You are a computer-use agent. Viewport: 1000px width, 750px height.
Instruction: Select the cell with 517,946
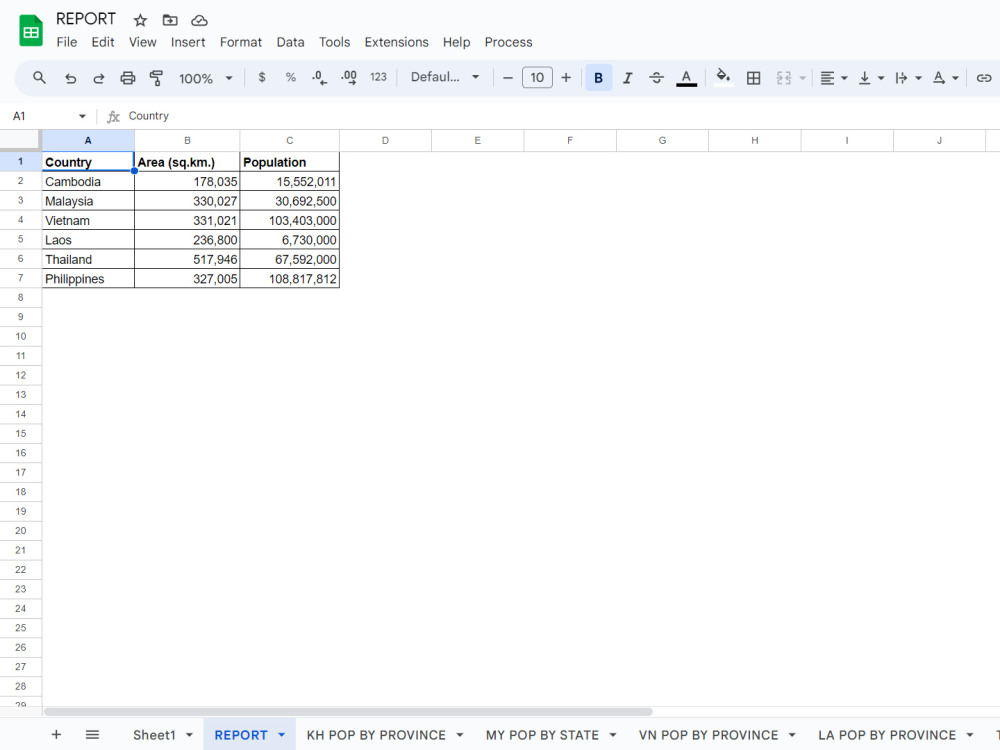coord(187,260)
